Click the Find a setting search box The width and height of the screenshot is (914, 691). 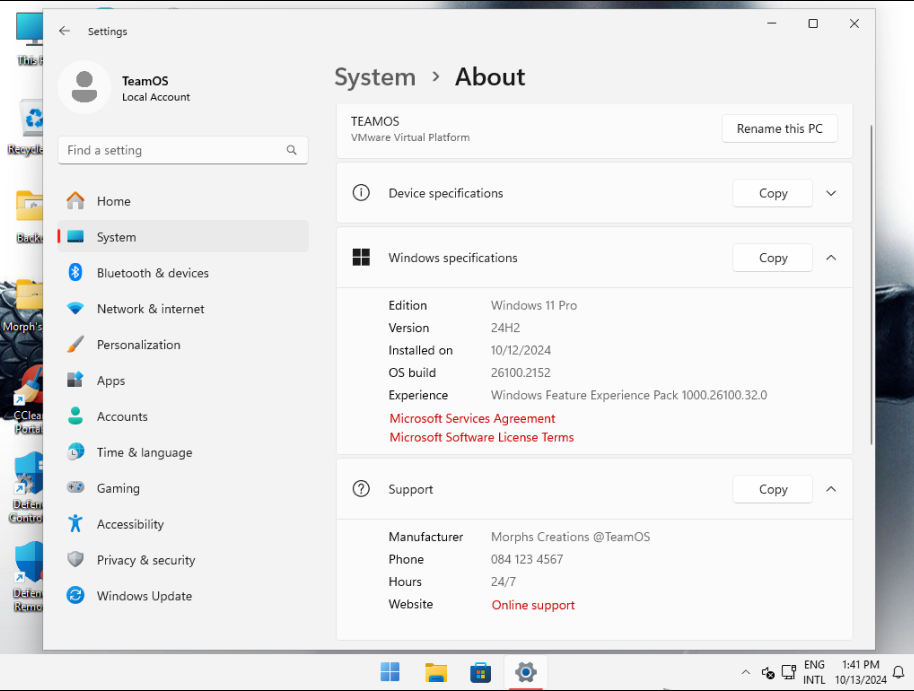click(183, 150)
